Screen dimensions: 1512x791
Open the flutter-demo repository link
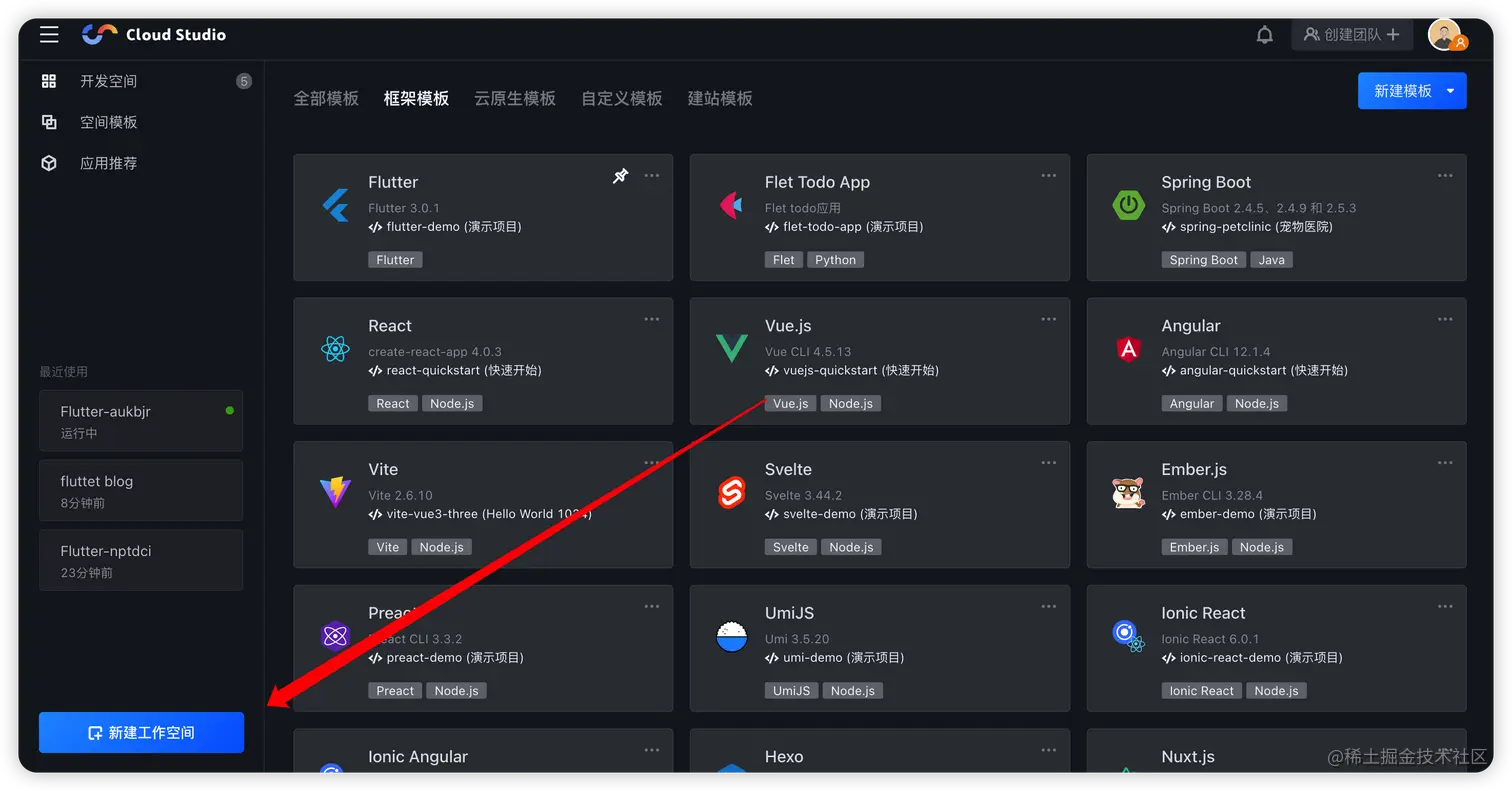pyautogui.click(x=445, y=227)
